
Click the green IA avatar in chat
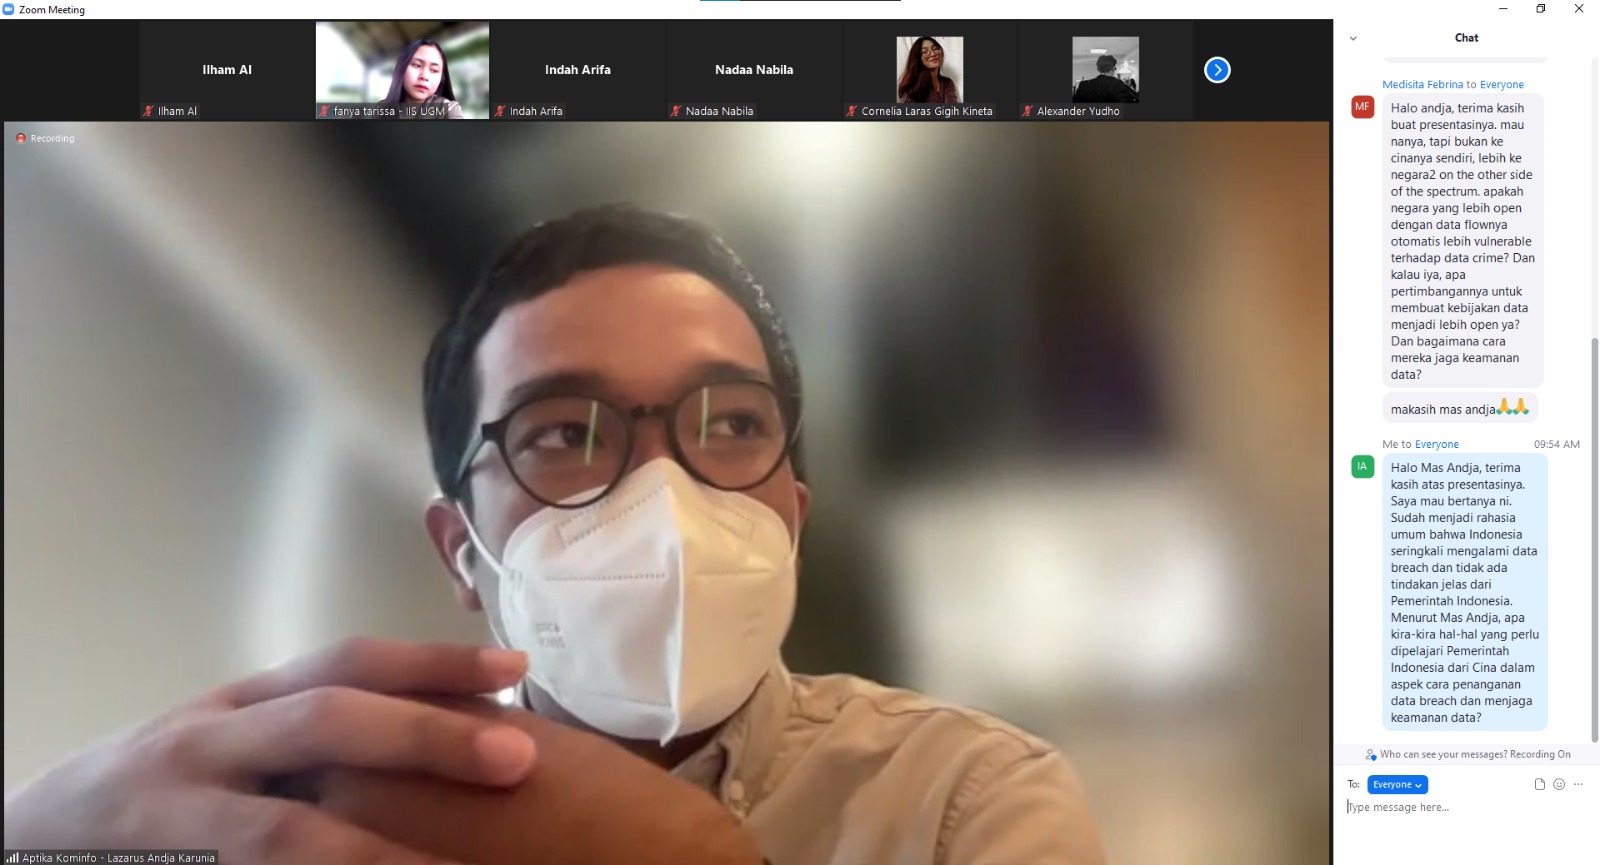point(1362,466)
